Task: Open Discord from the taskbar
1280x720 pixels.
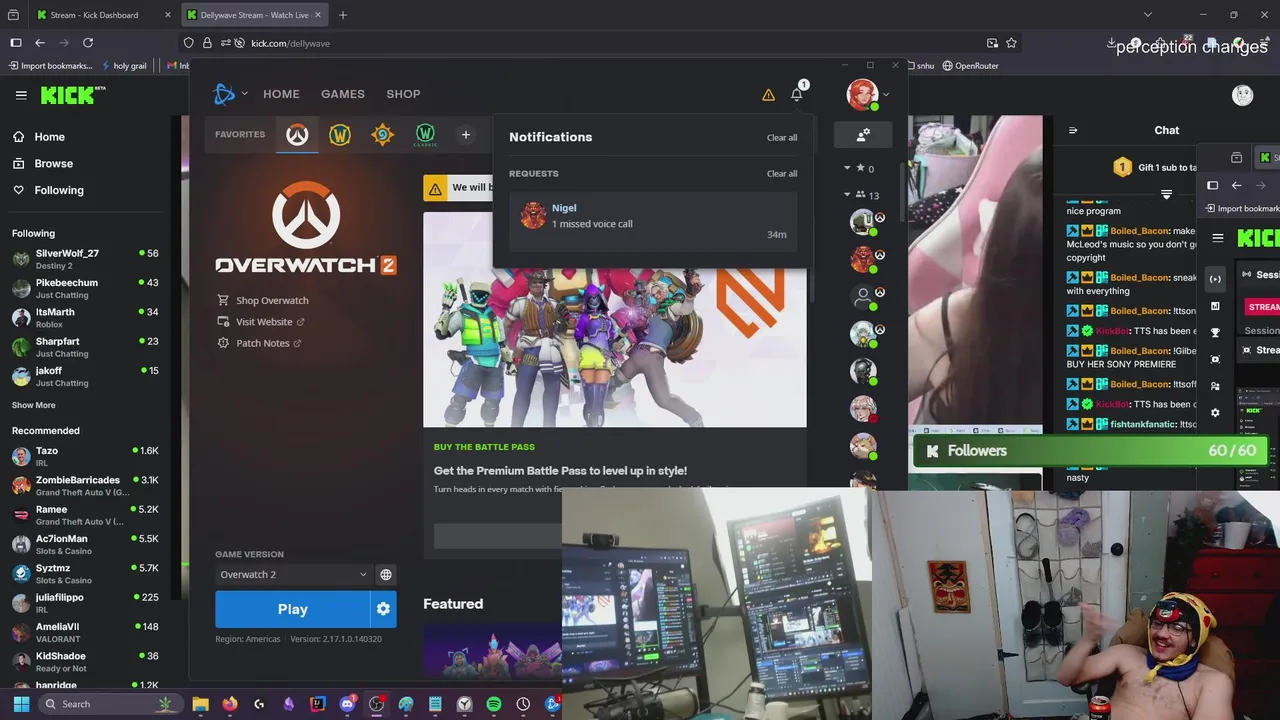Action: 347,704
